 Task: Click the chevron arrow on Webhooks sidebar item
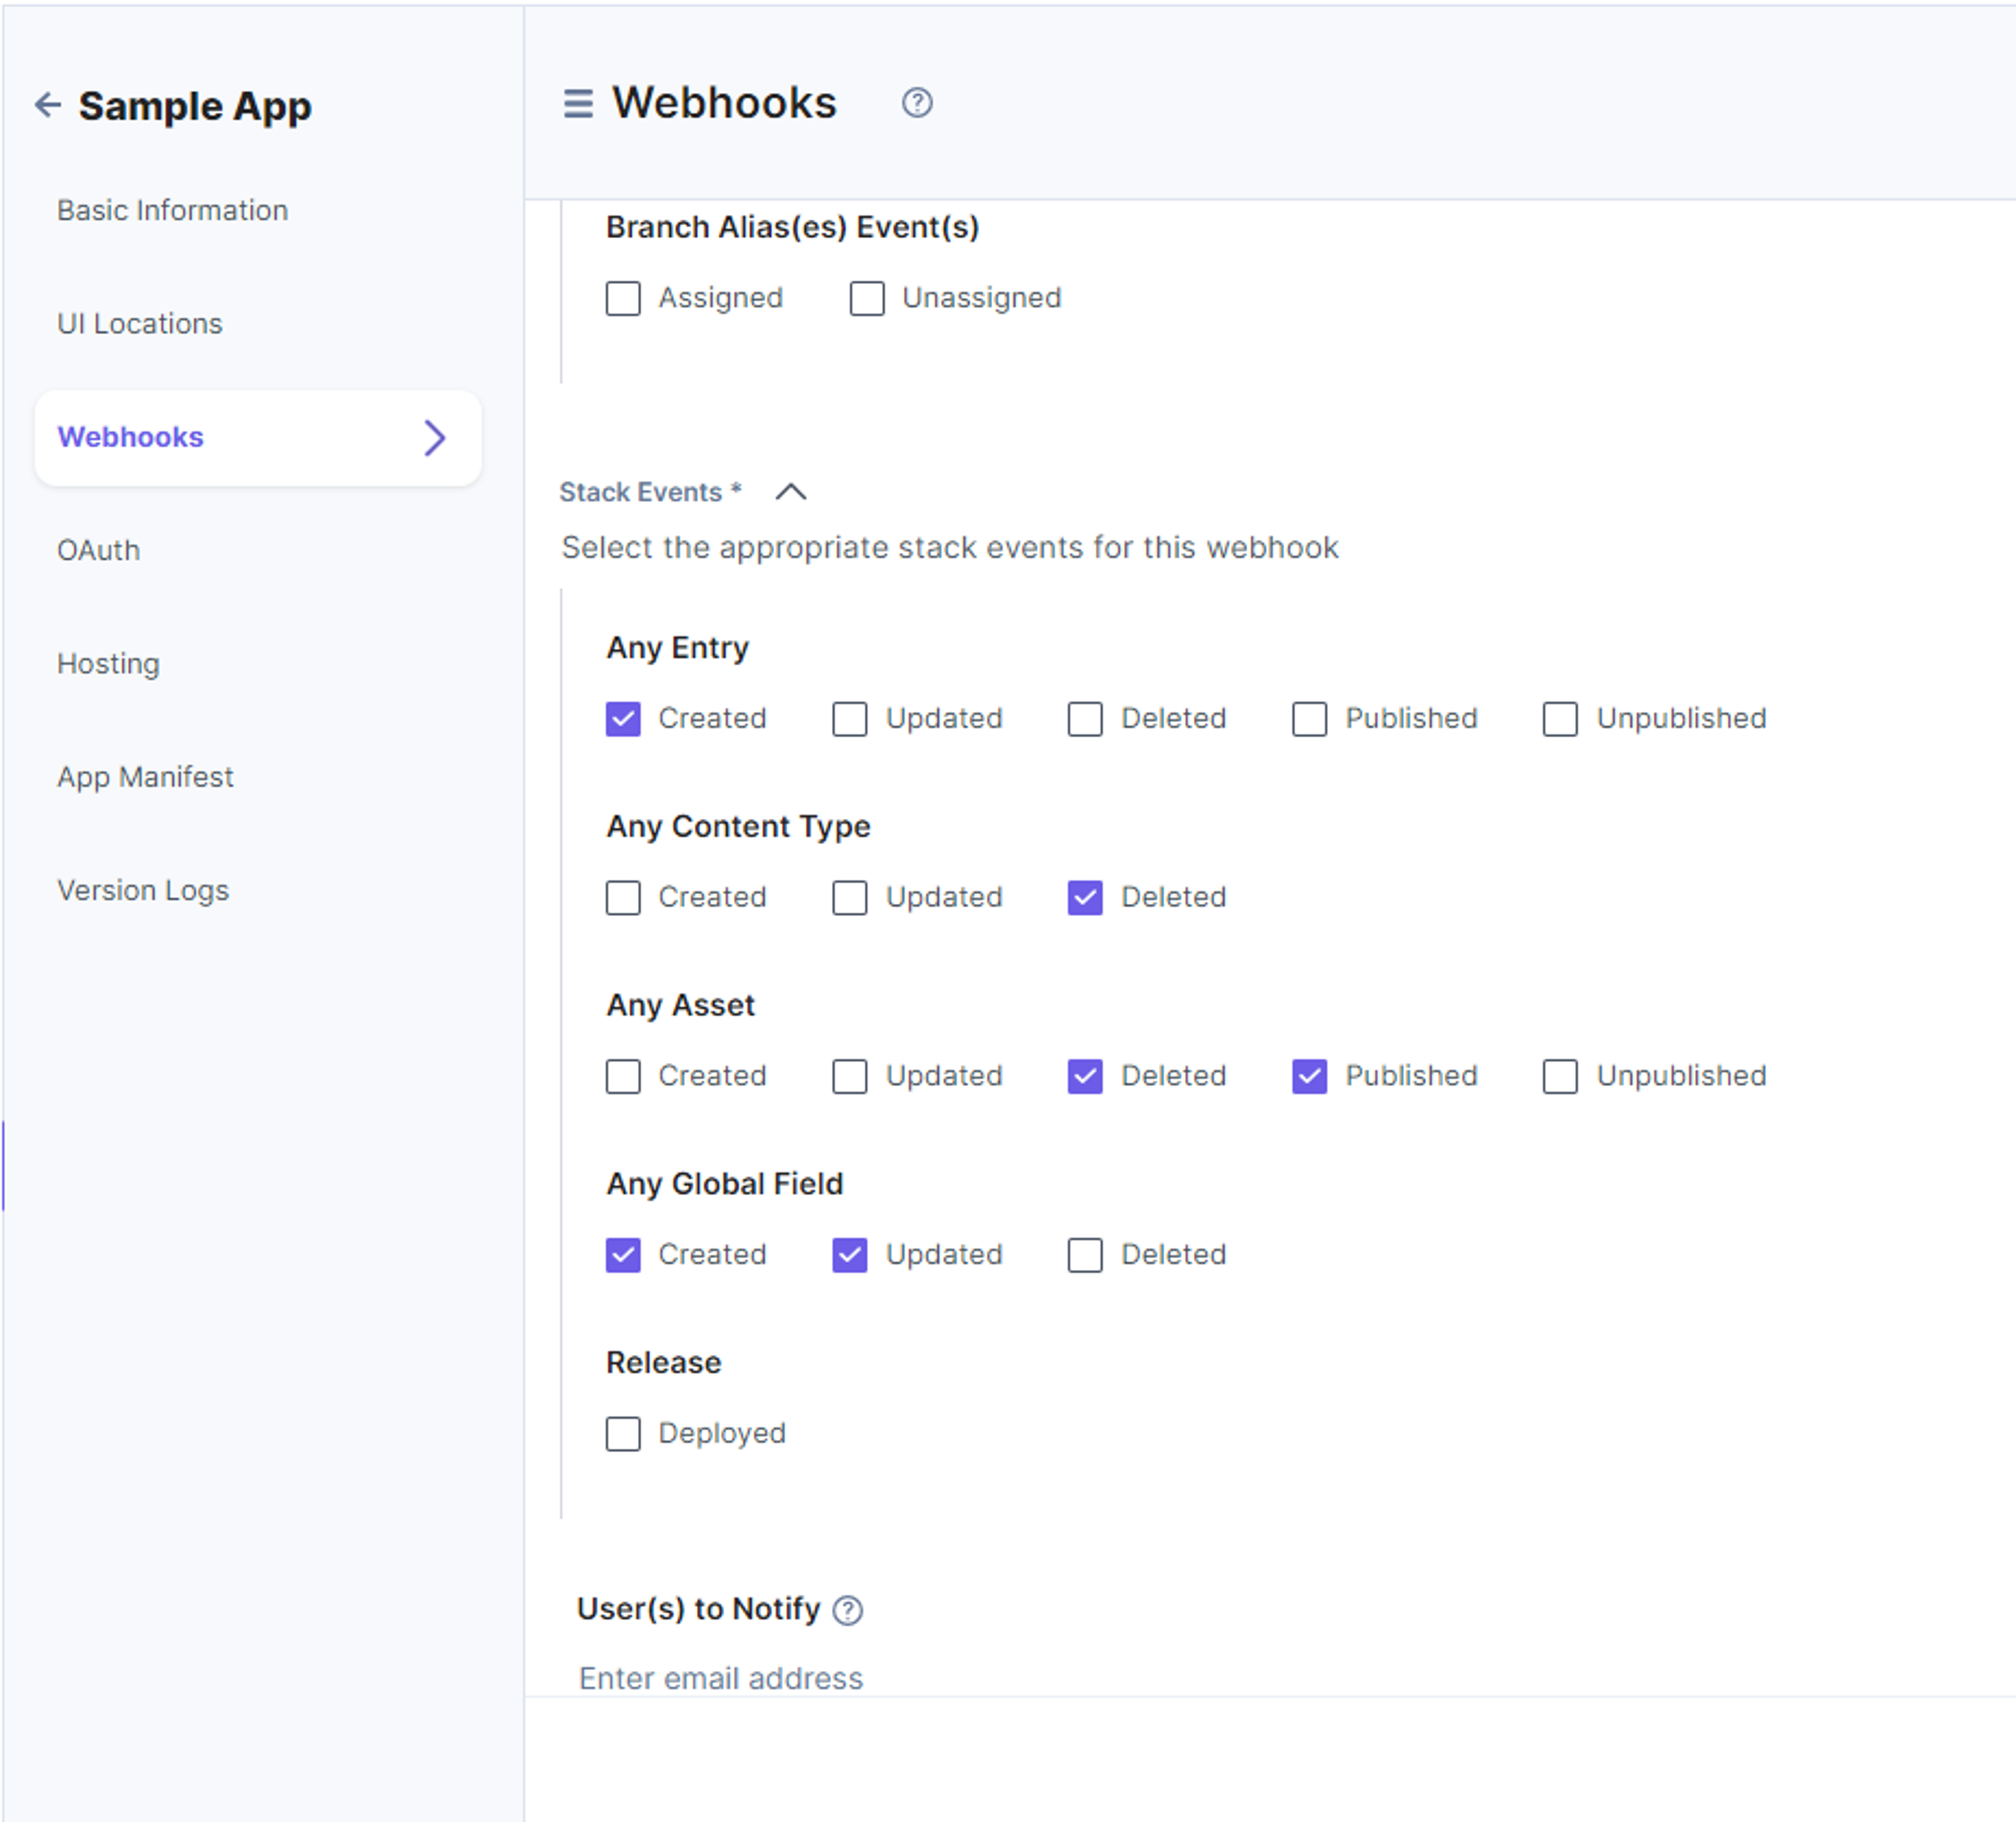pos(434,438)
